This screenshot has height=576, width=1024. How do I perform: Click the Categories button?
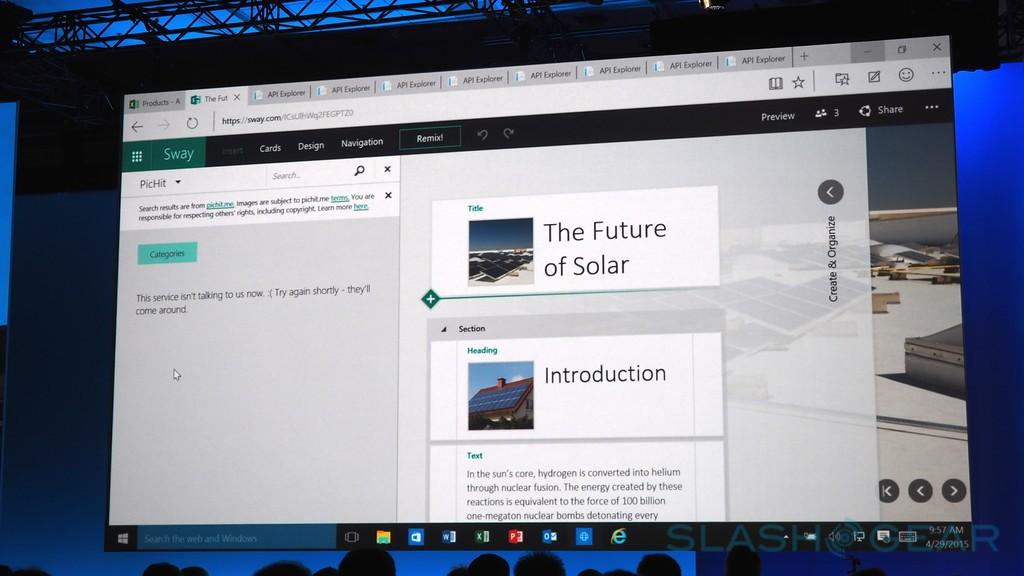coord(167,253)
